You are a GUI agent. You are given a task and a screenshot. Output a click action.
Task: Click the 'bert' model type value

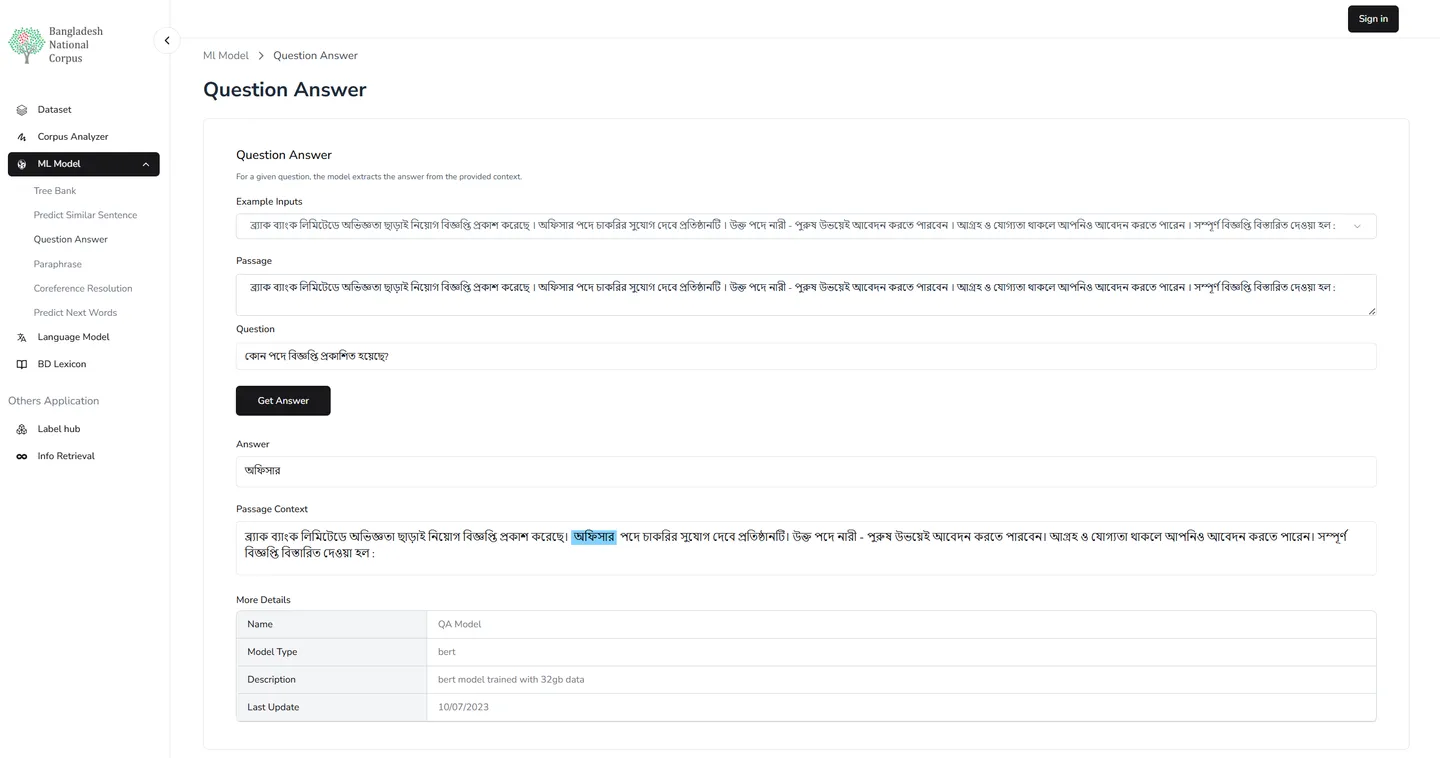coord(447,652)
